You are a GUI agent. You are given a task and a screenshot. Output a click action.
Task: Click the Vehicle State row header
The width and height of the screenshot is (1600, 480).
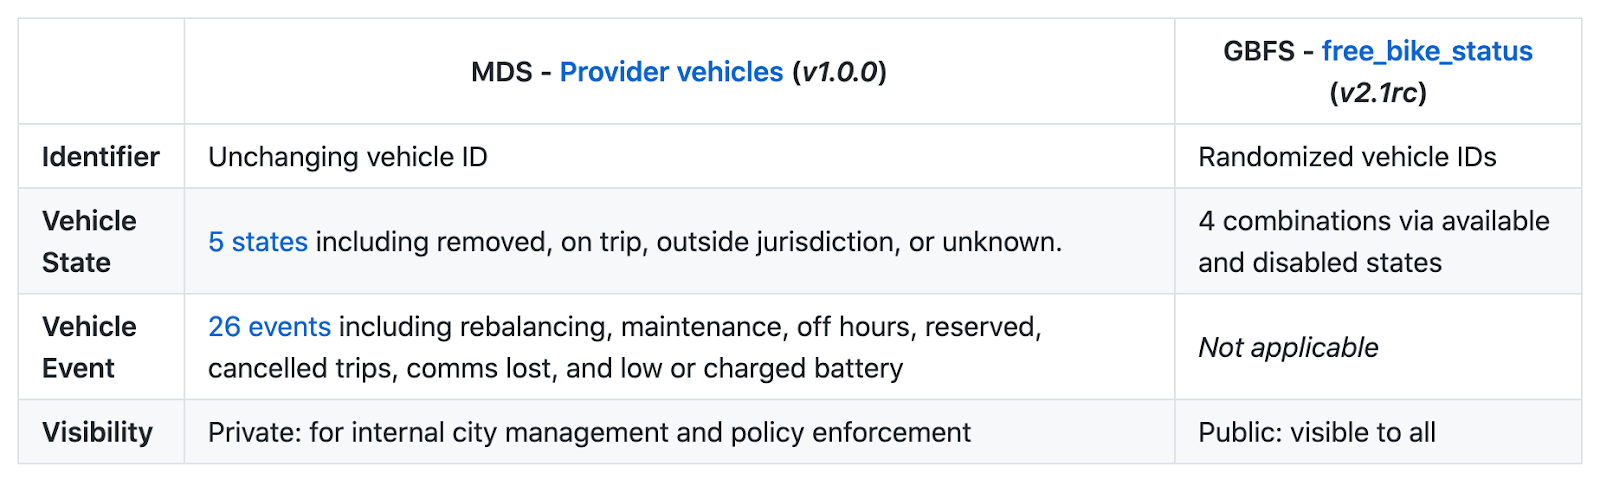click(89, 242)
